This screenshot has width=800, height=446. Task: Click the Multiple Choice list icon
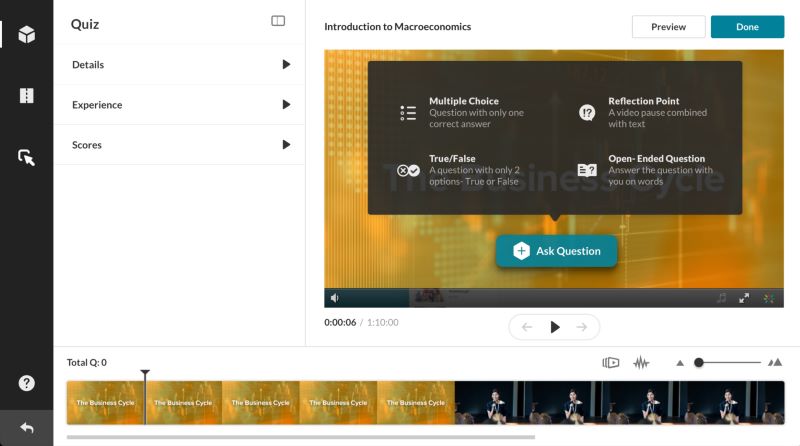(x=408, y=113)
